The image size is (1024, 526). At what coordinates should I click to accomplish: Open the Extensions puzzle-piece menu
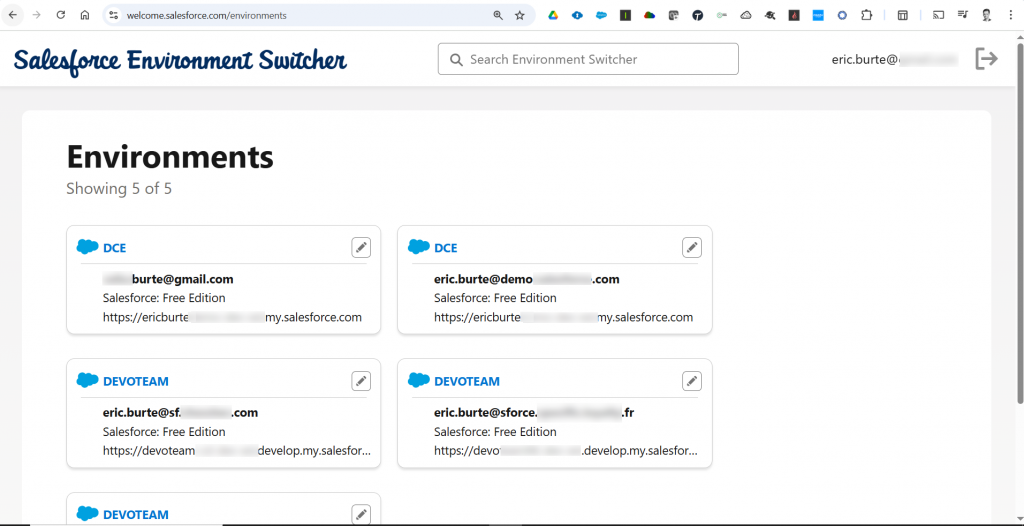click(866, 15)
